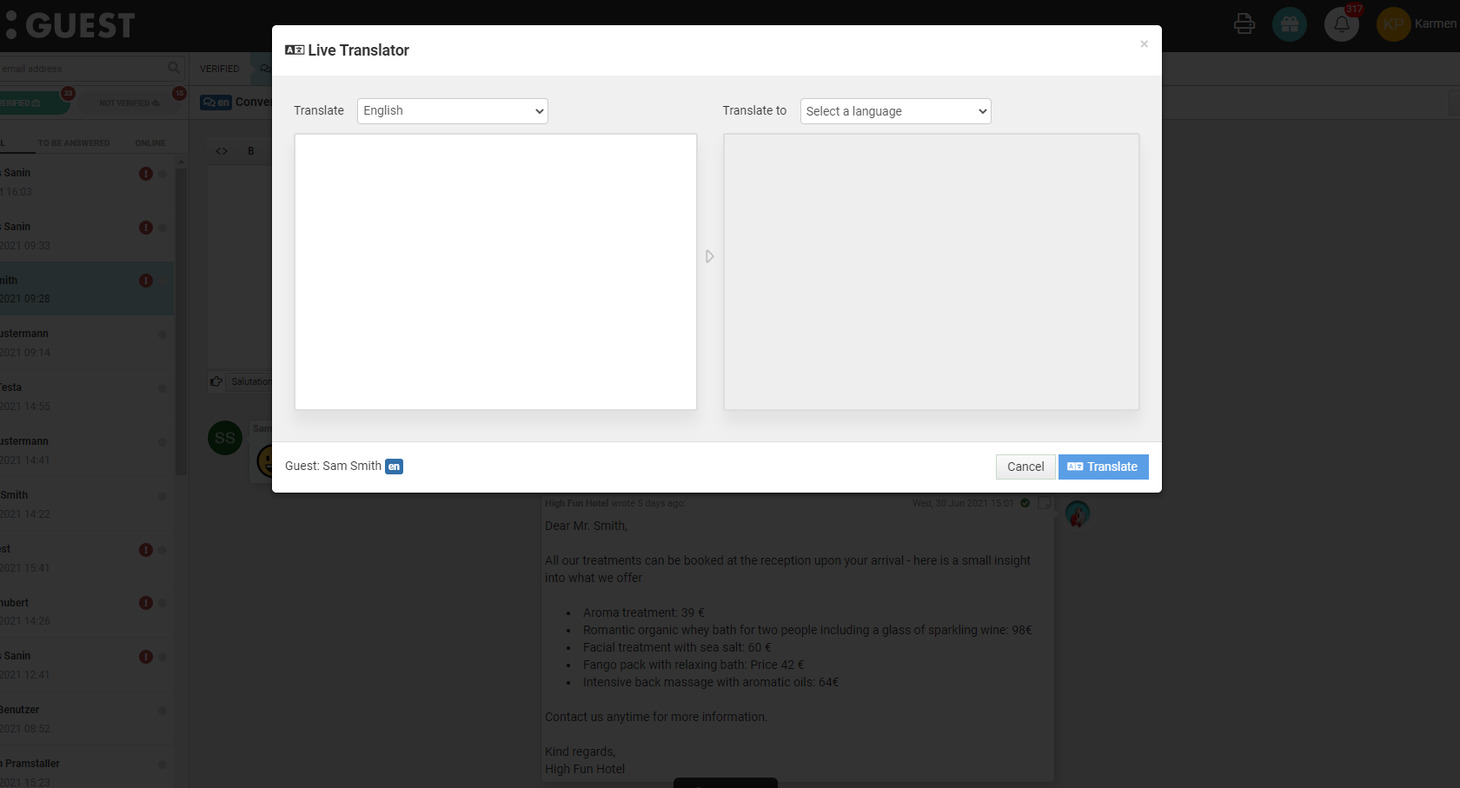
Task: Click the guest list scrollbar
Action: (x=181, y=320)
